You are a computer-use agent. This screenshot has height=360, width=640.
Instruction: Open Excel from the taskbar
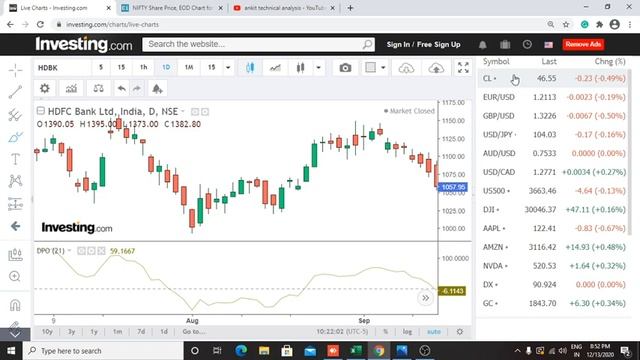click(356, 350)
